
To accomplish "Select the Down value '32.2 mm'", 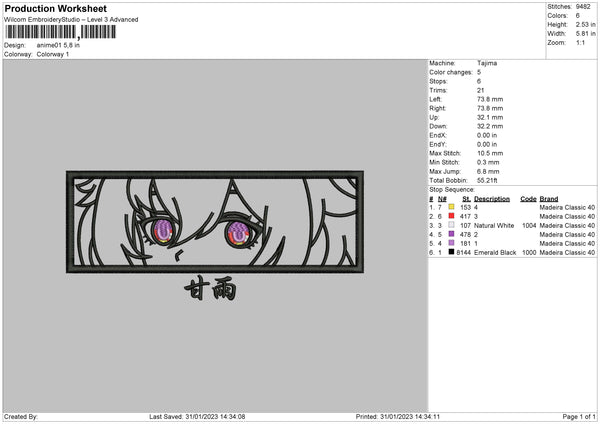I will [x=490, y=126].
